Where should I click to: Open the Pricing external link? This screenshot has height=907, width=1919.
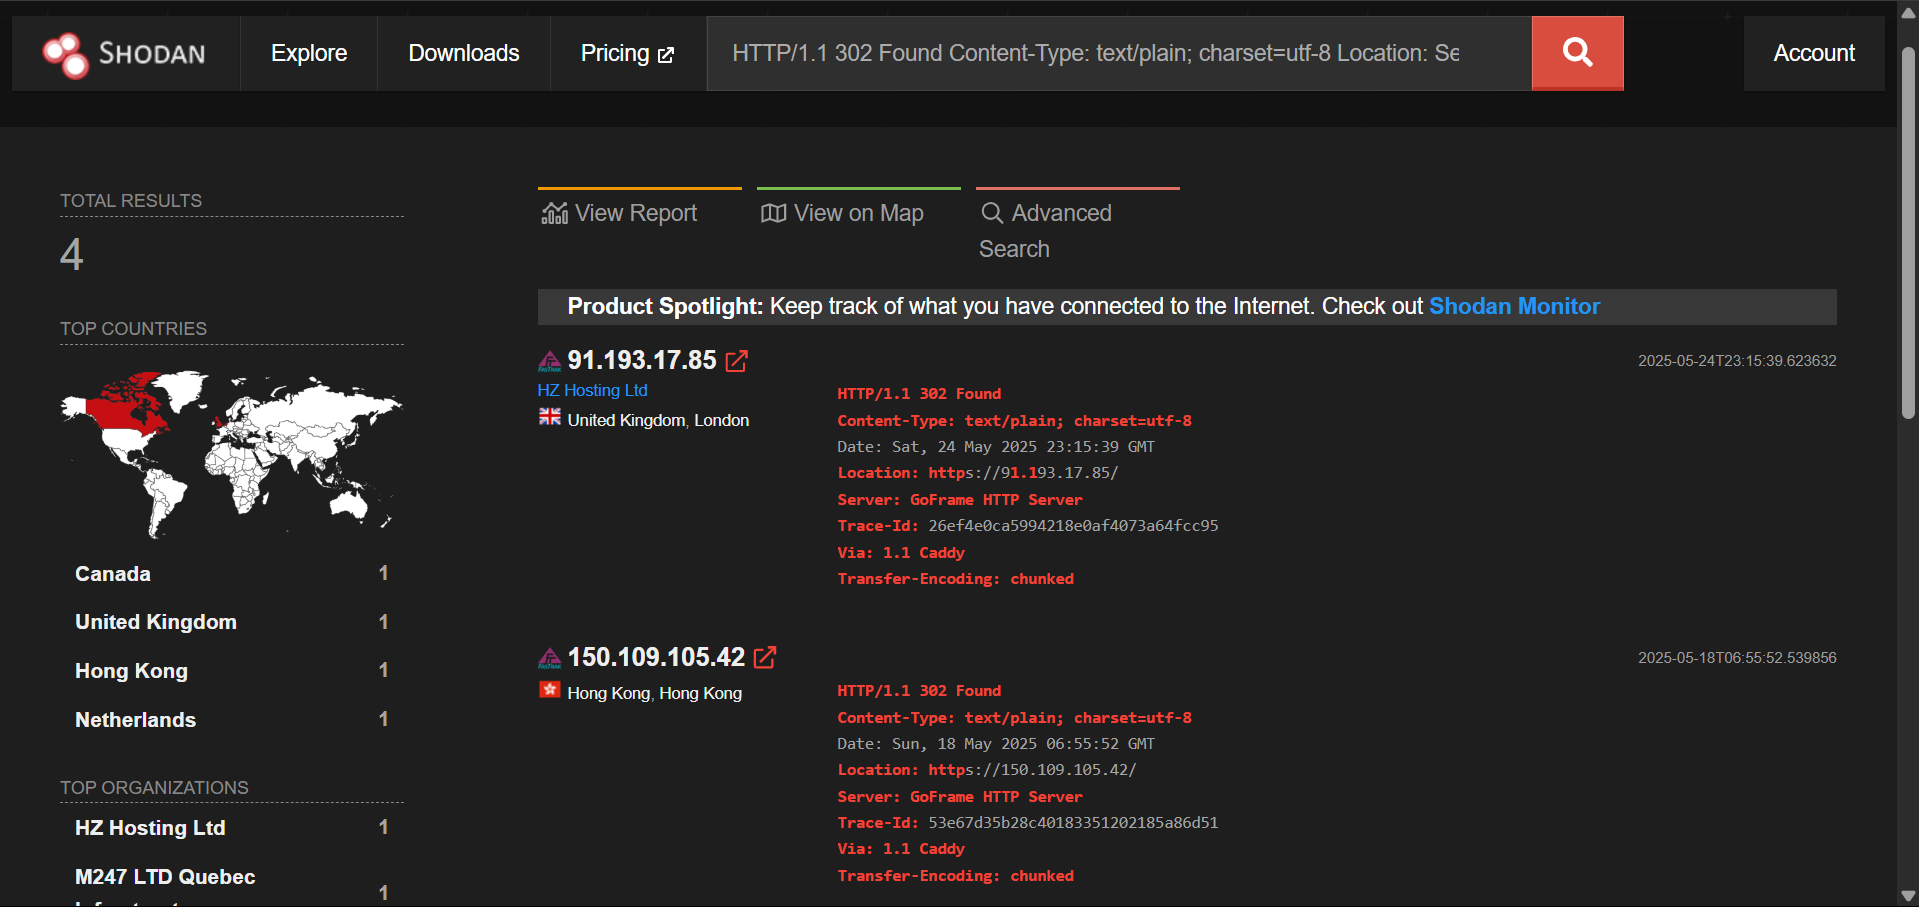[x=627, y=53]
